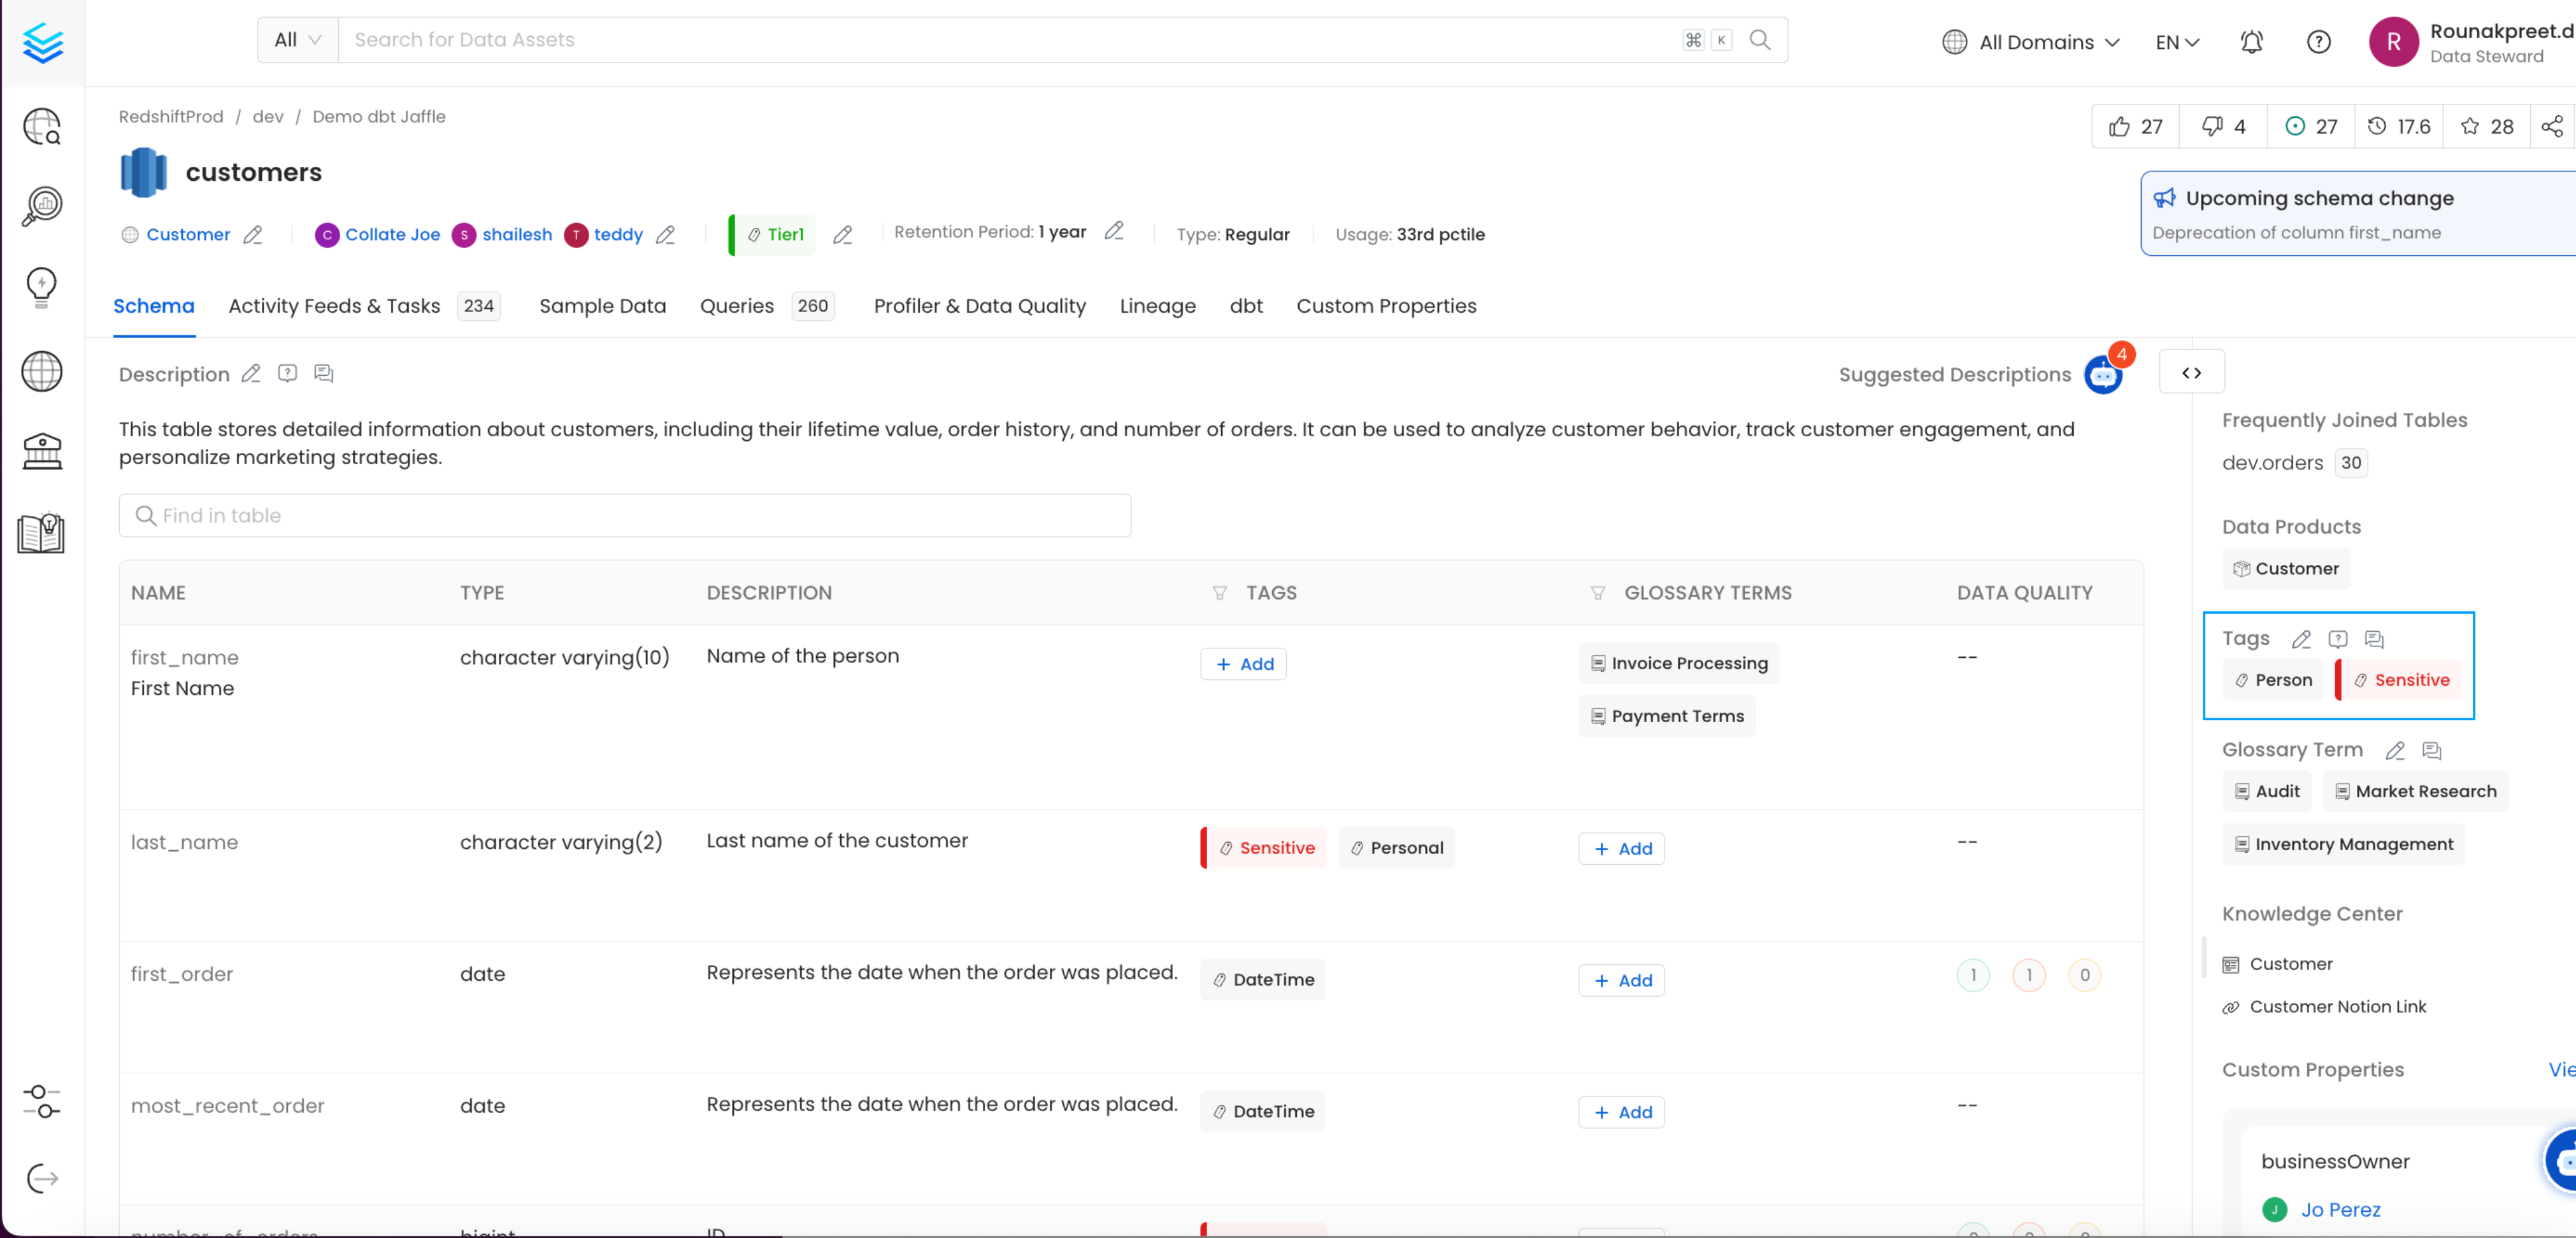
Task: Upvote the customers table with the thumbs-up
Action: (x=2120, y=126)
